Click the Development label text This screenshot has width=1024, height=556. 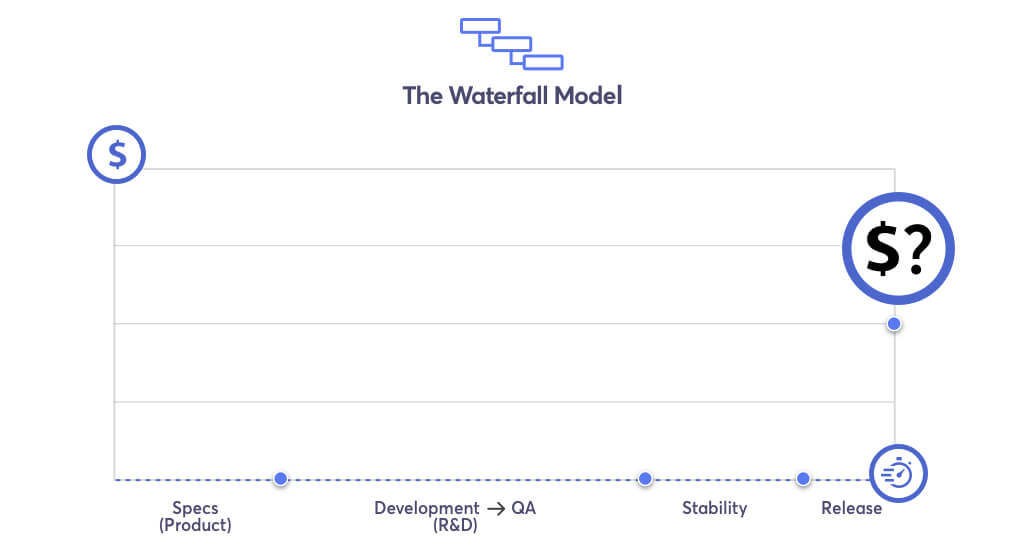click(426, 508)
